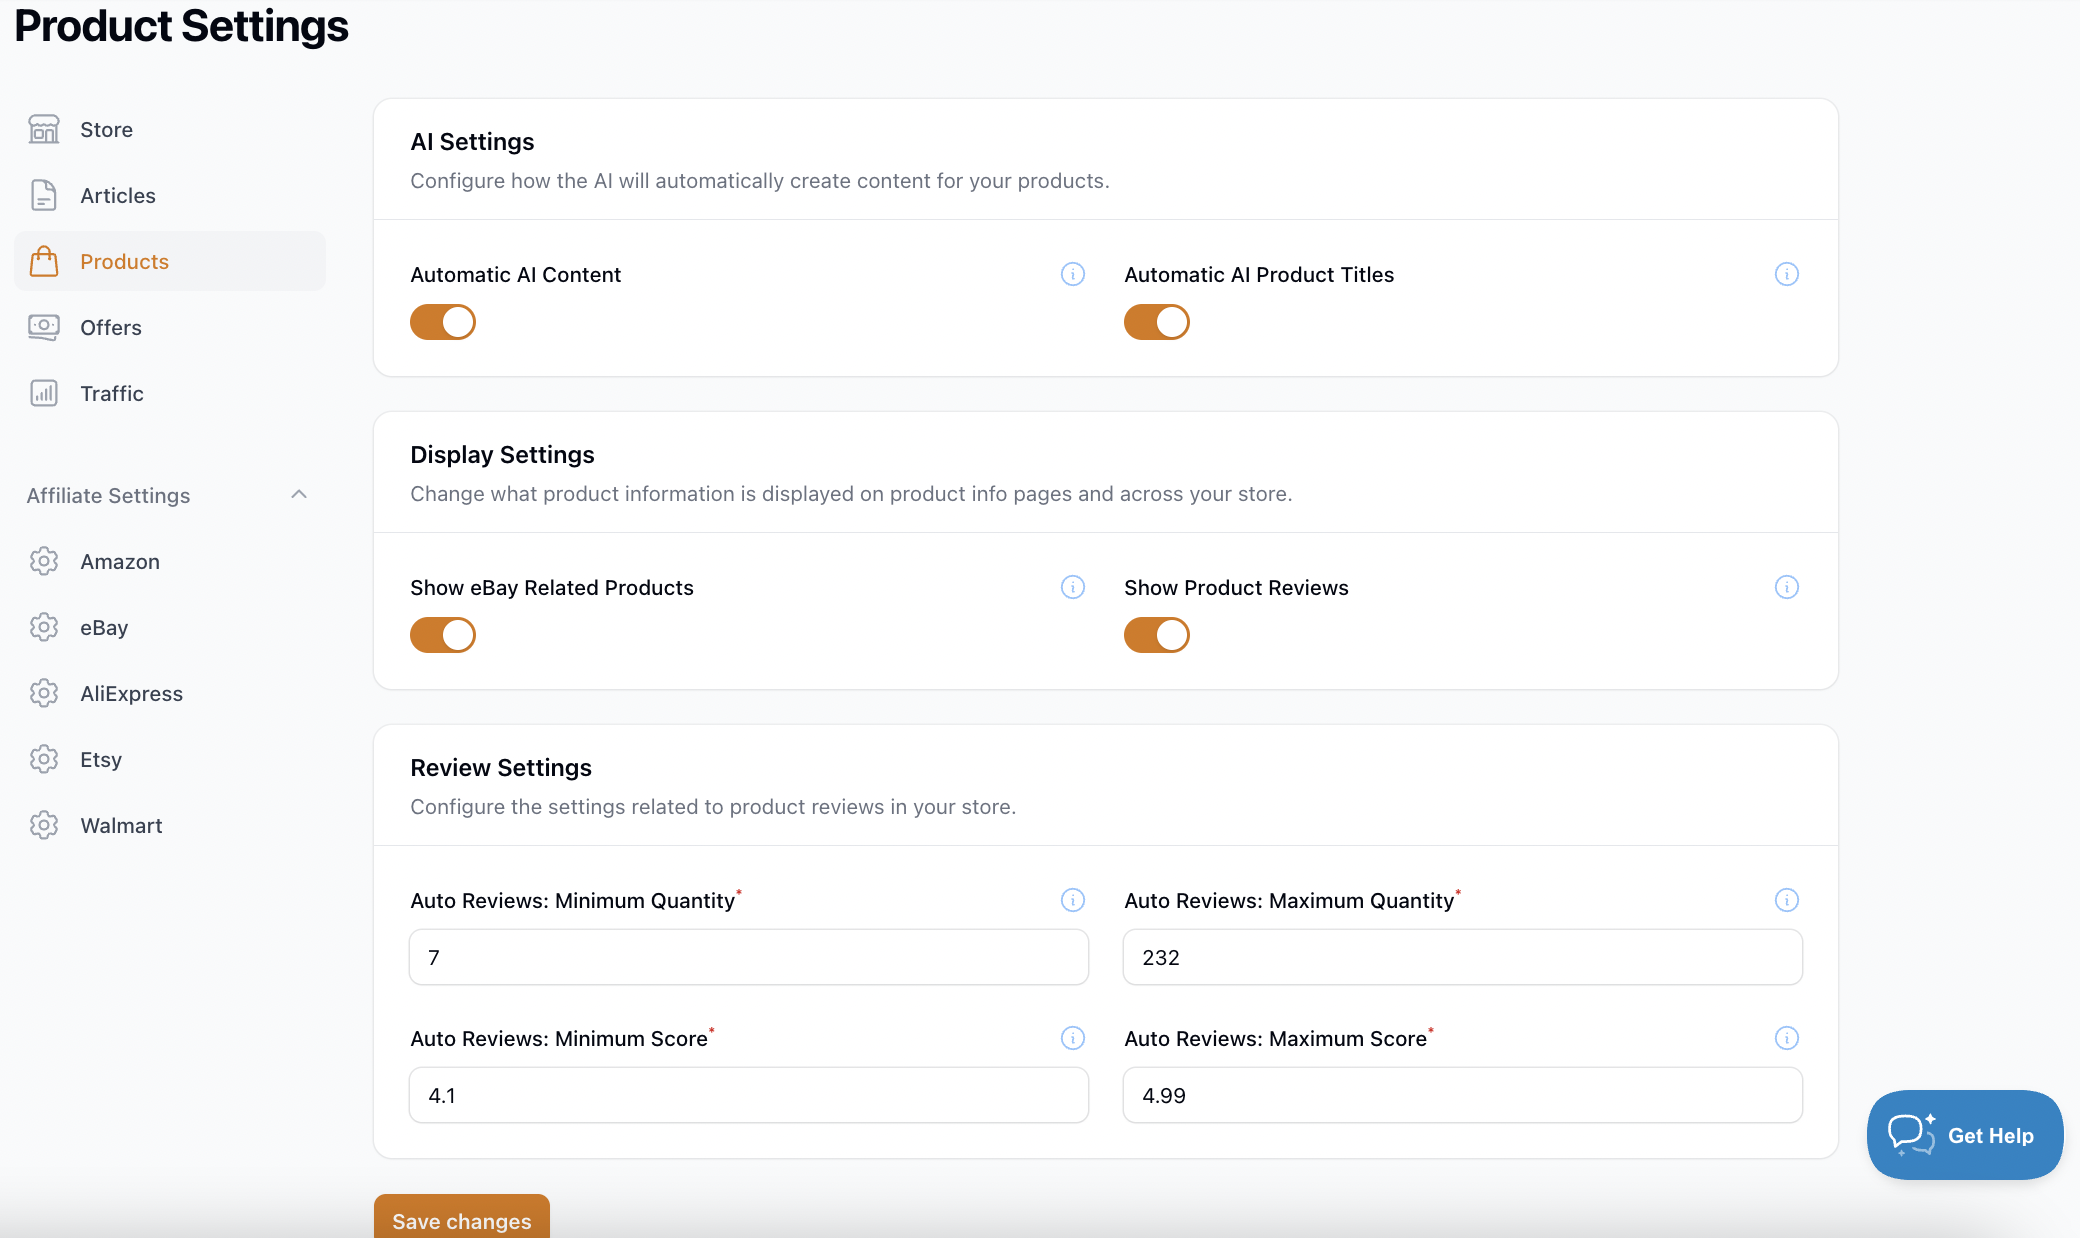Go to the AliExpress affiliate settings
The image size is (2080, 1238).
(131, 694)
